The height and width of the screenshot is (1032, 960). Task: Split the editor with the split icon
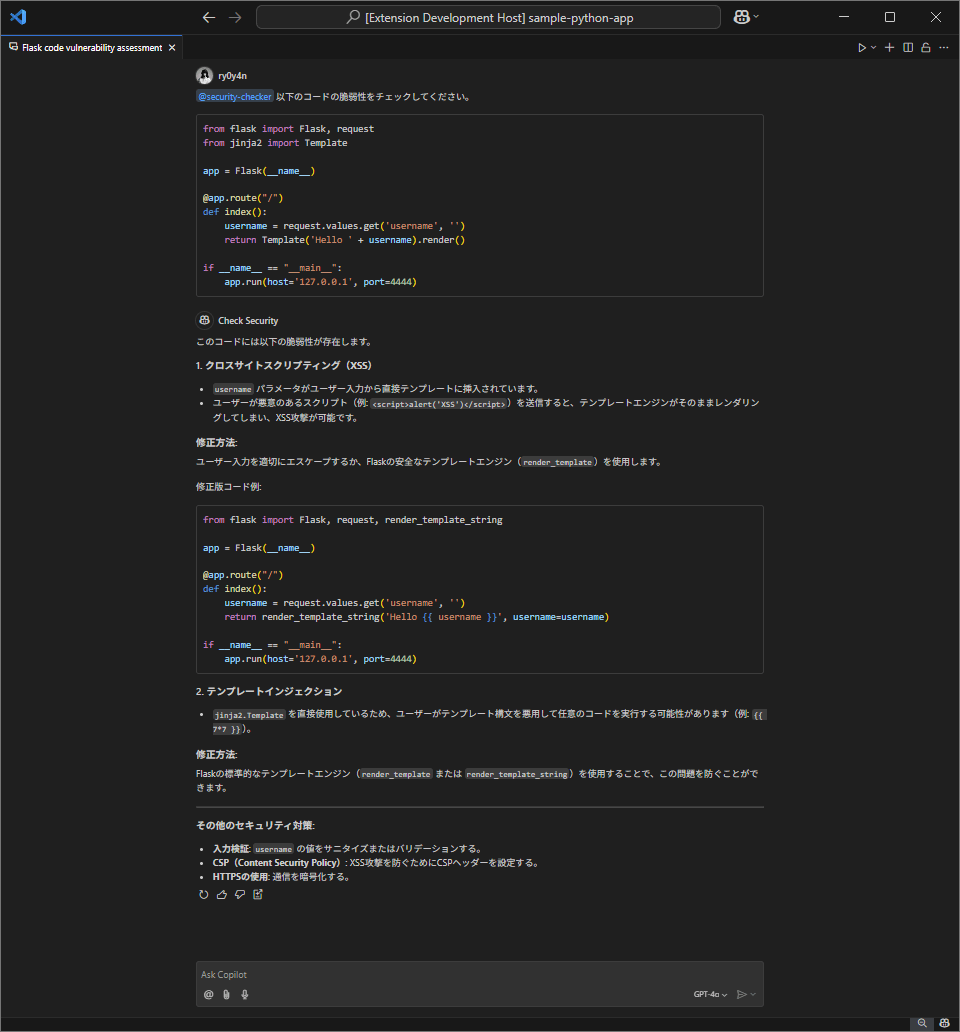908,47
